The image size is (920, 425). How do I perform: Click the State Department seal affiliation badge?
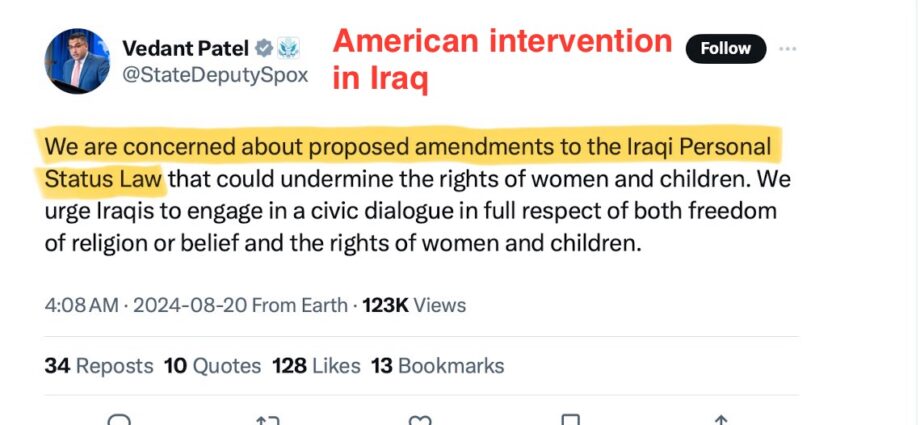coord(288,48)
